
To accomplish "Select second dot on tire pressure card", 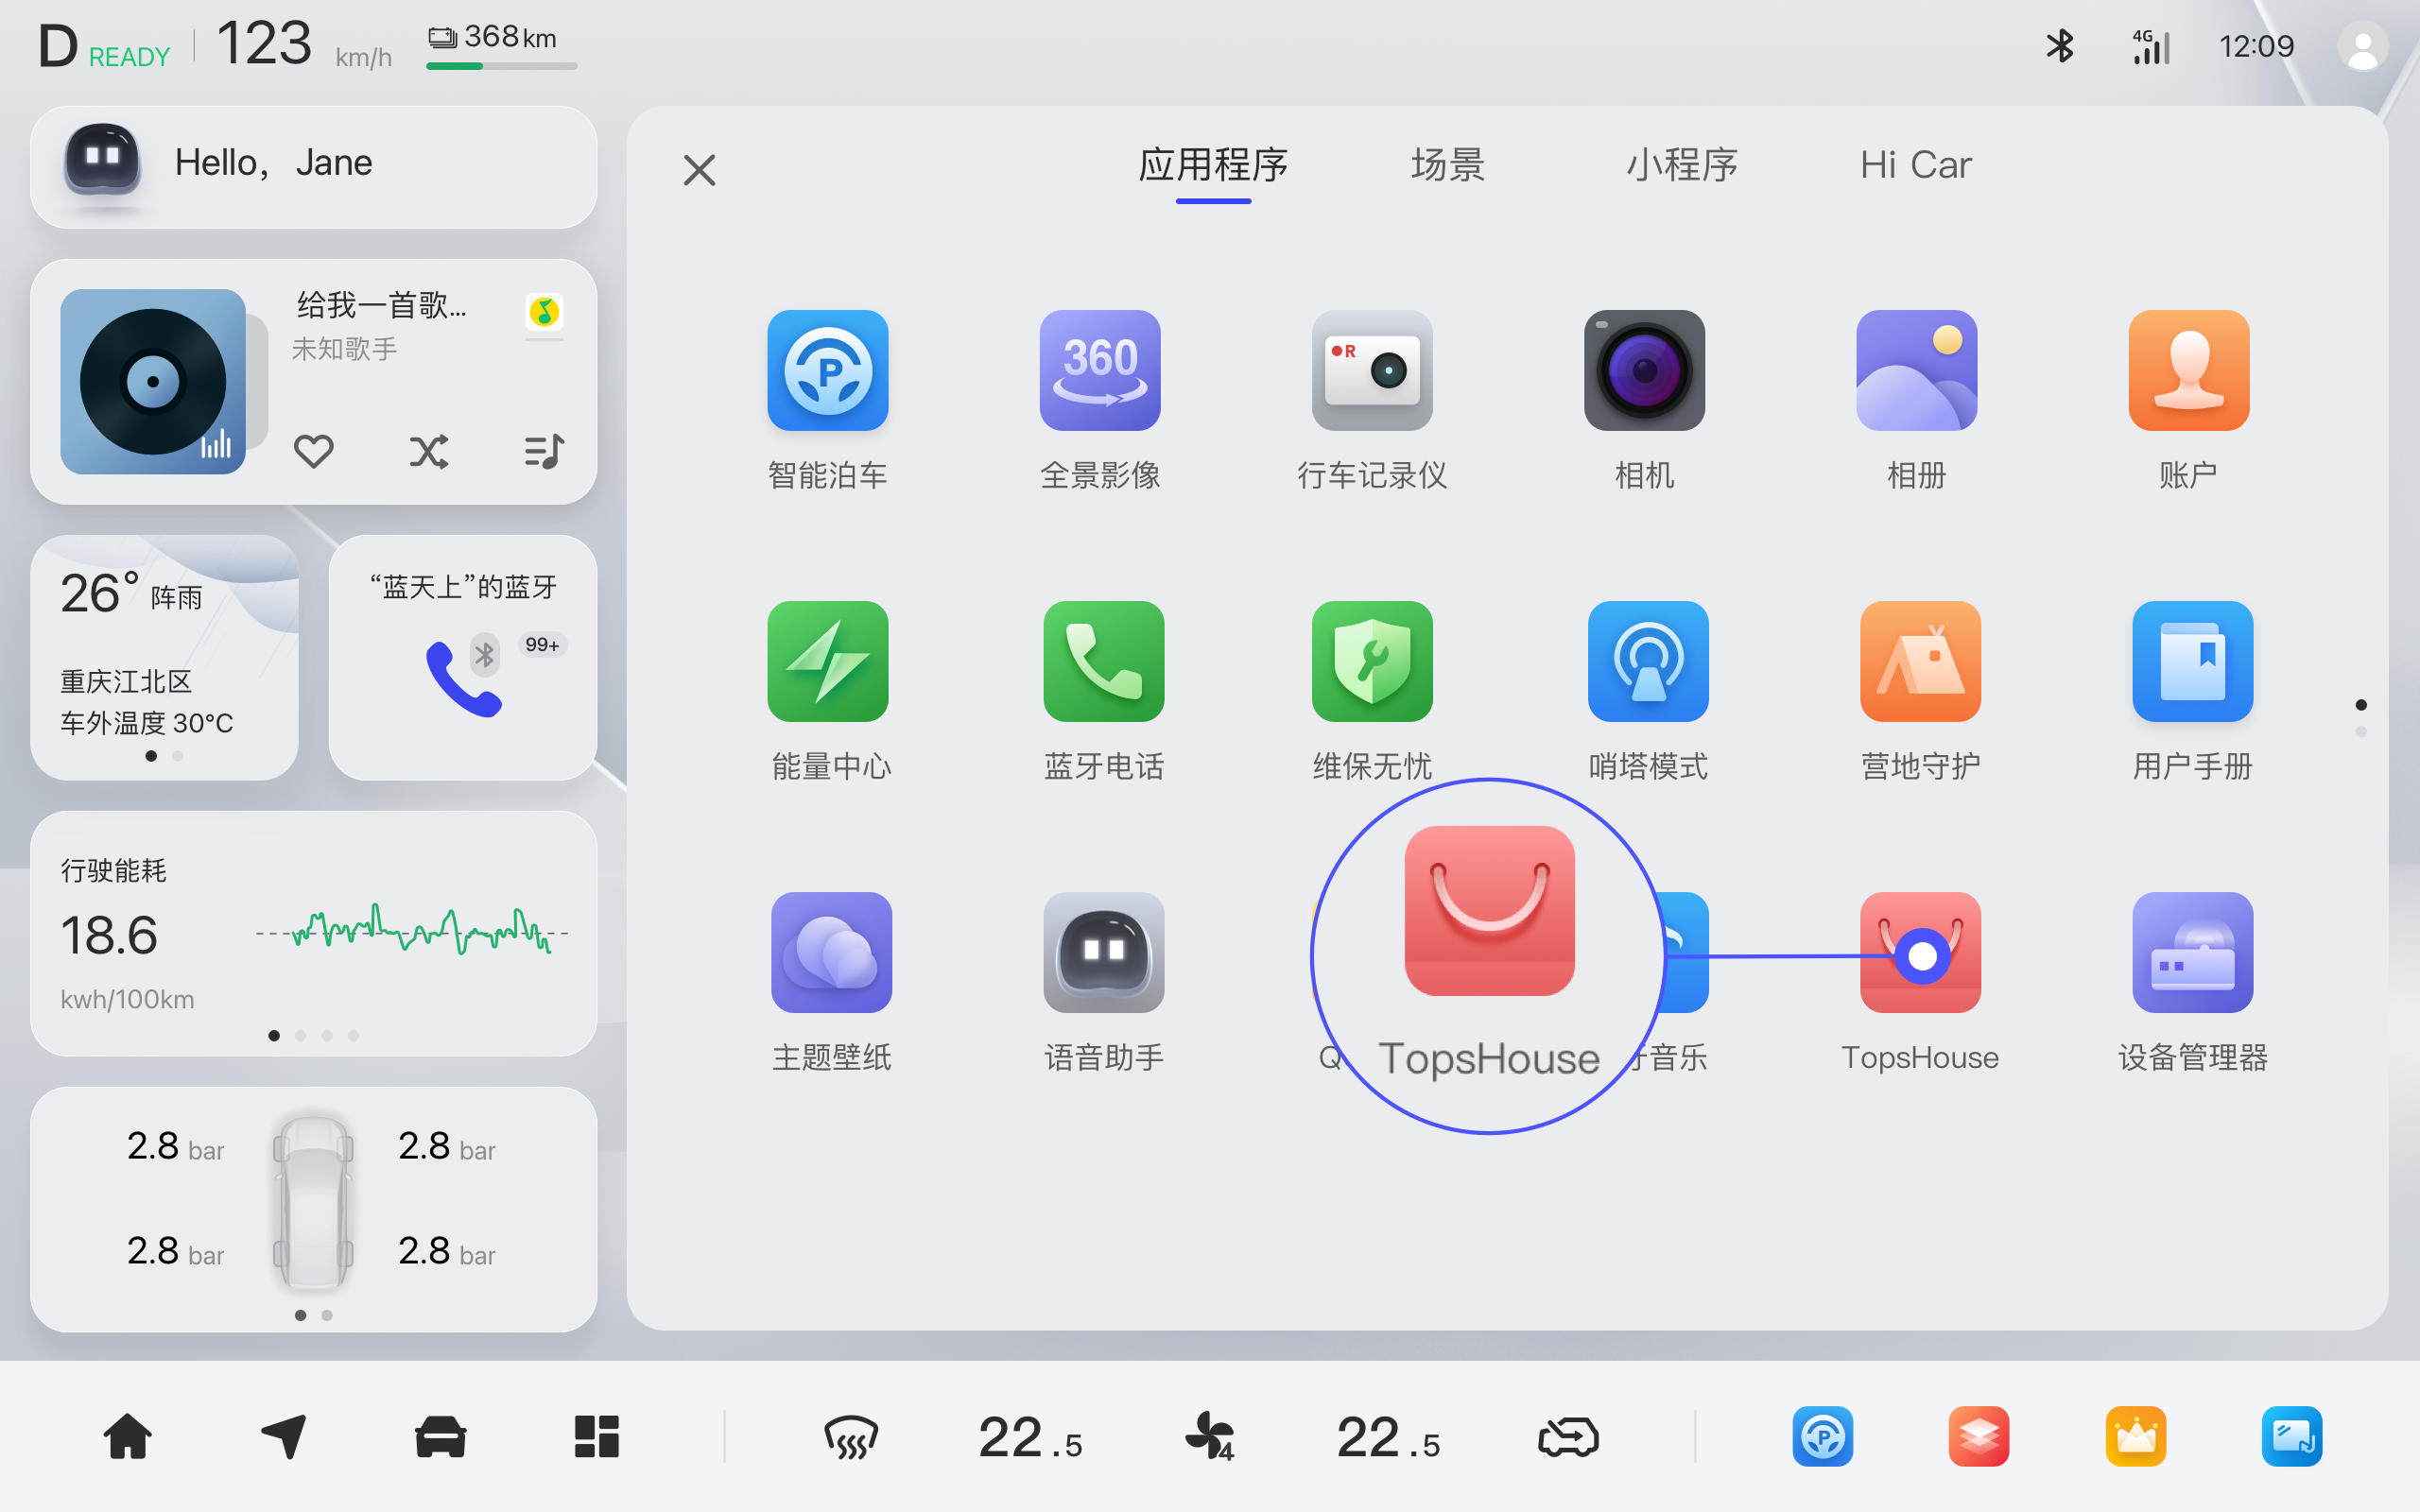I will pyautogui.click(x=327, y=1315).
